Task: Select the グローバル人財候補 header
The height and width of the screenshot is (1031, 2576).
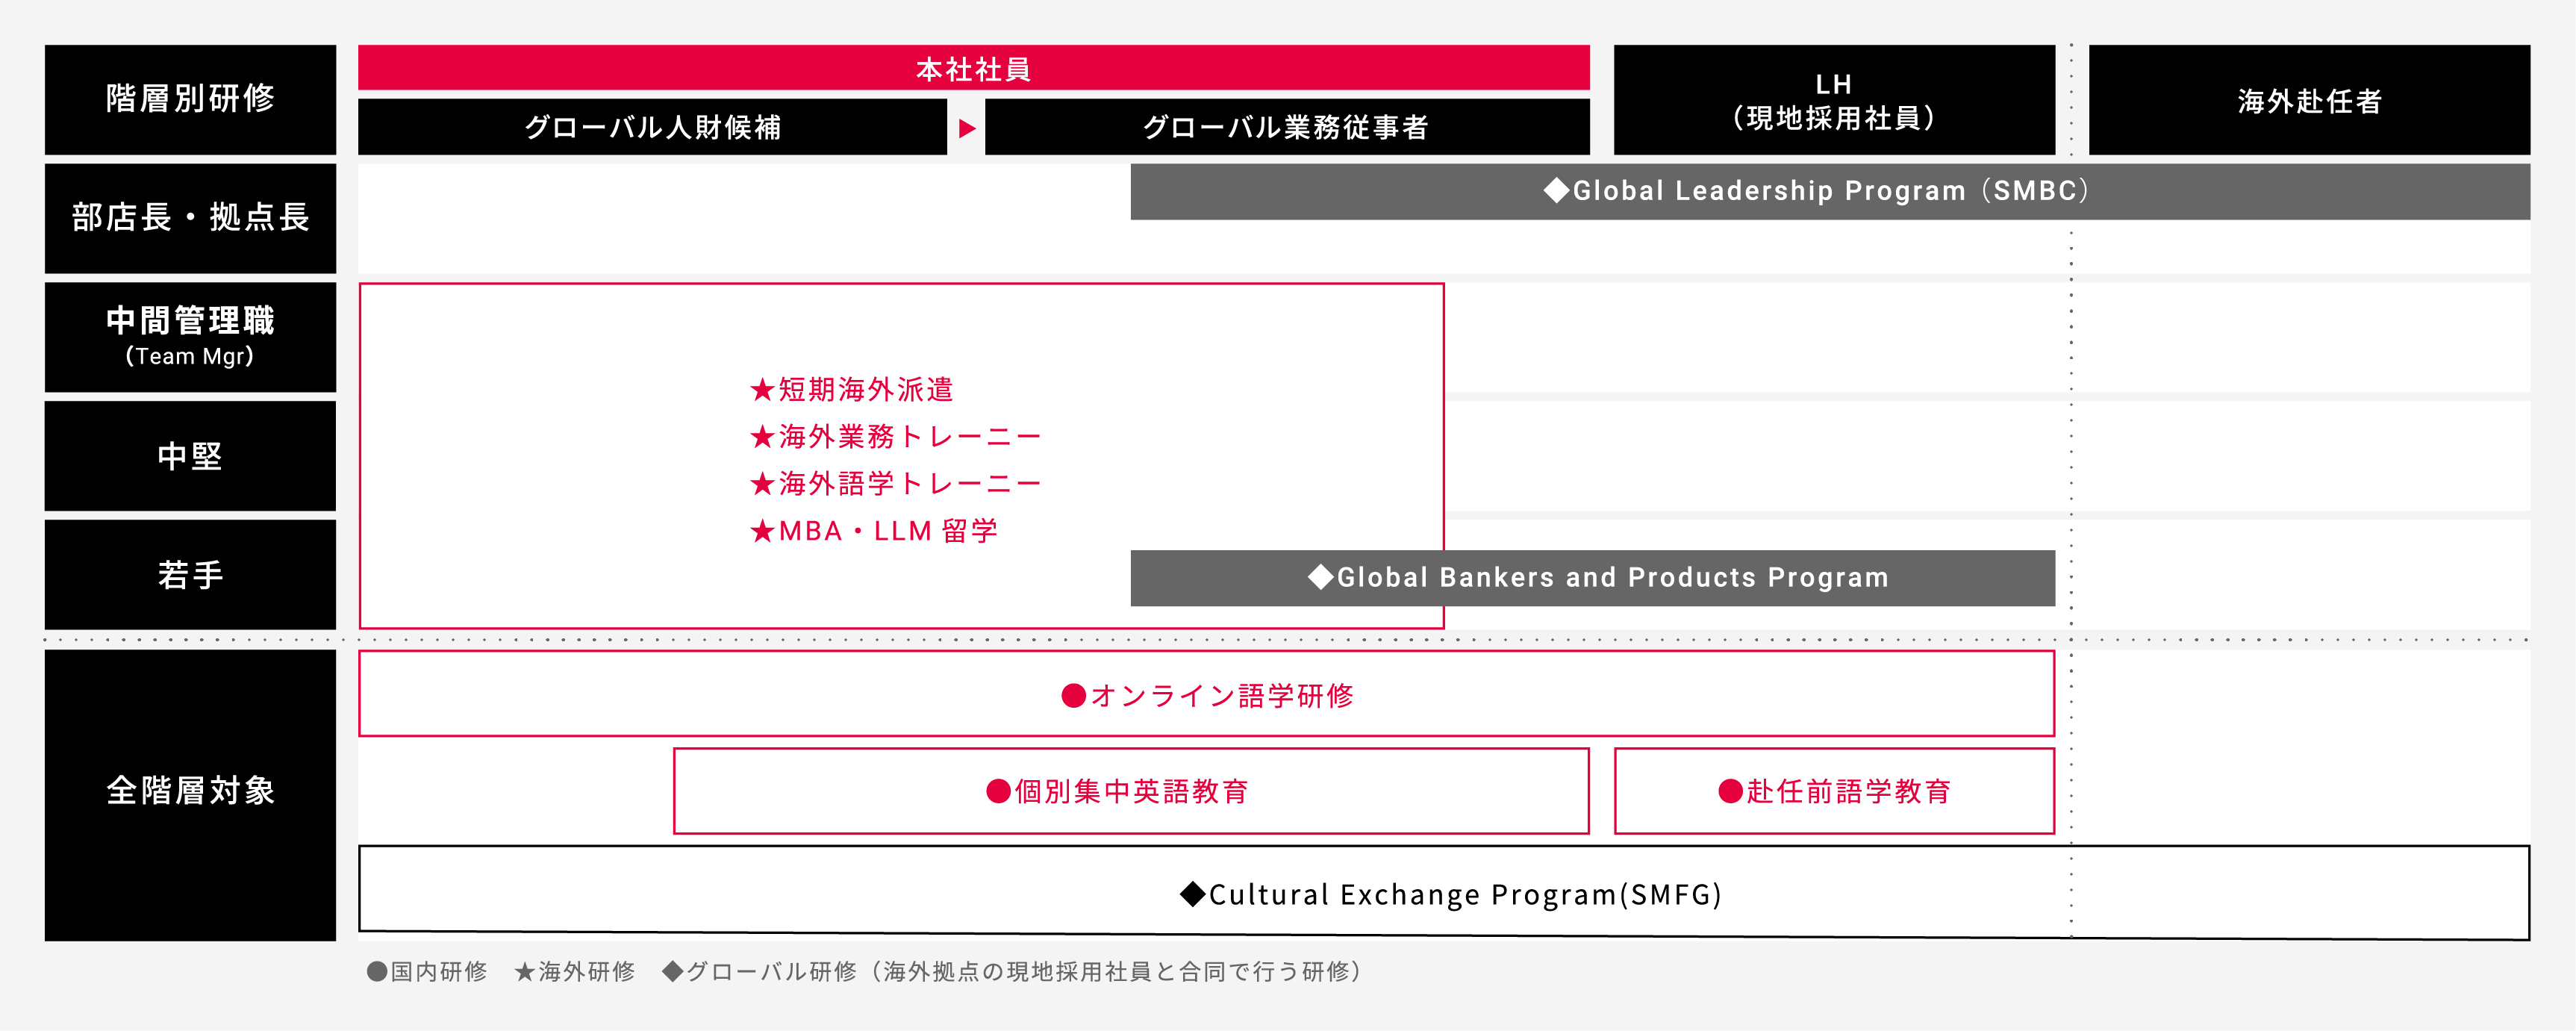Action: pos(652,127)
